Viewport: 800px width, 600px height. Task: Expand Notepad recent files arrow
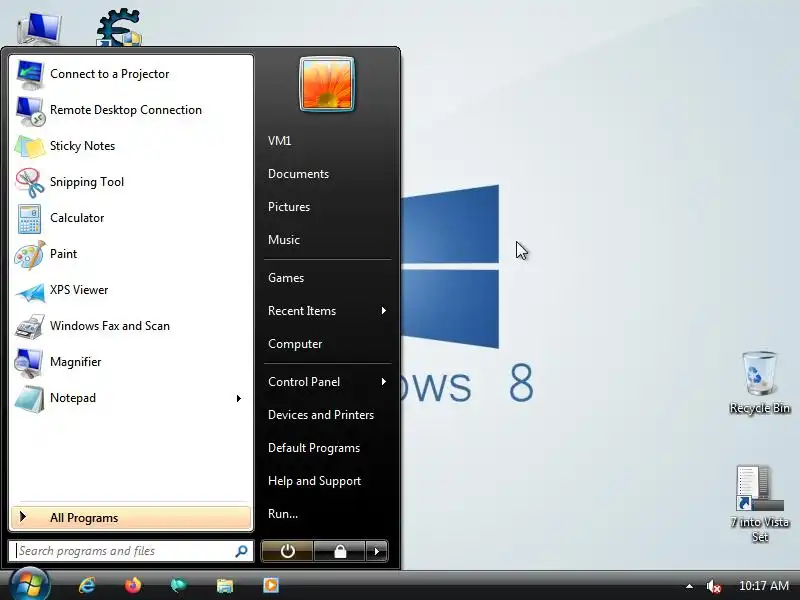[238, 398]
